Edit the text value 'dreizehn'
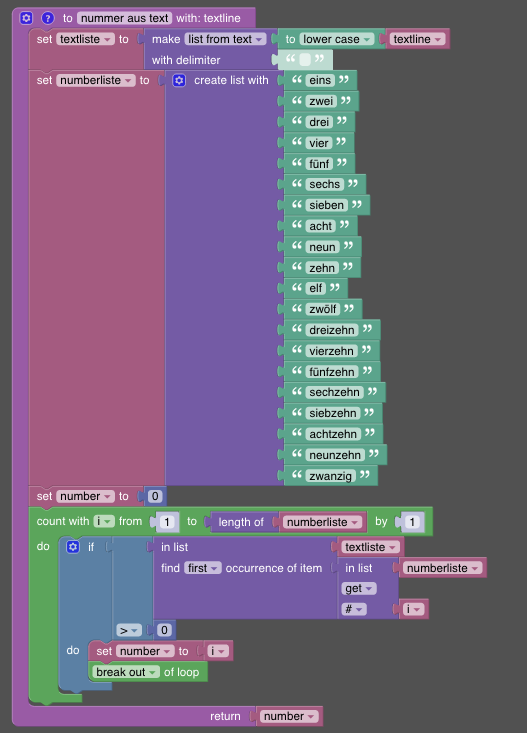The height and width of the screenshot is (733, 527). [332, 330]
